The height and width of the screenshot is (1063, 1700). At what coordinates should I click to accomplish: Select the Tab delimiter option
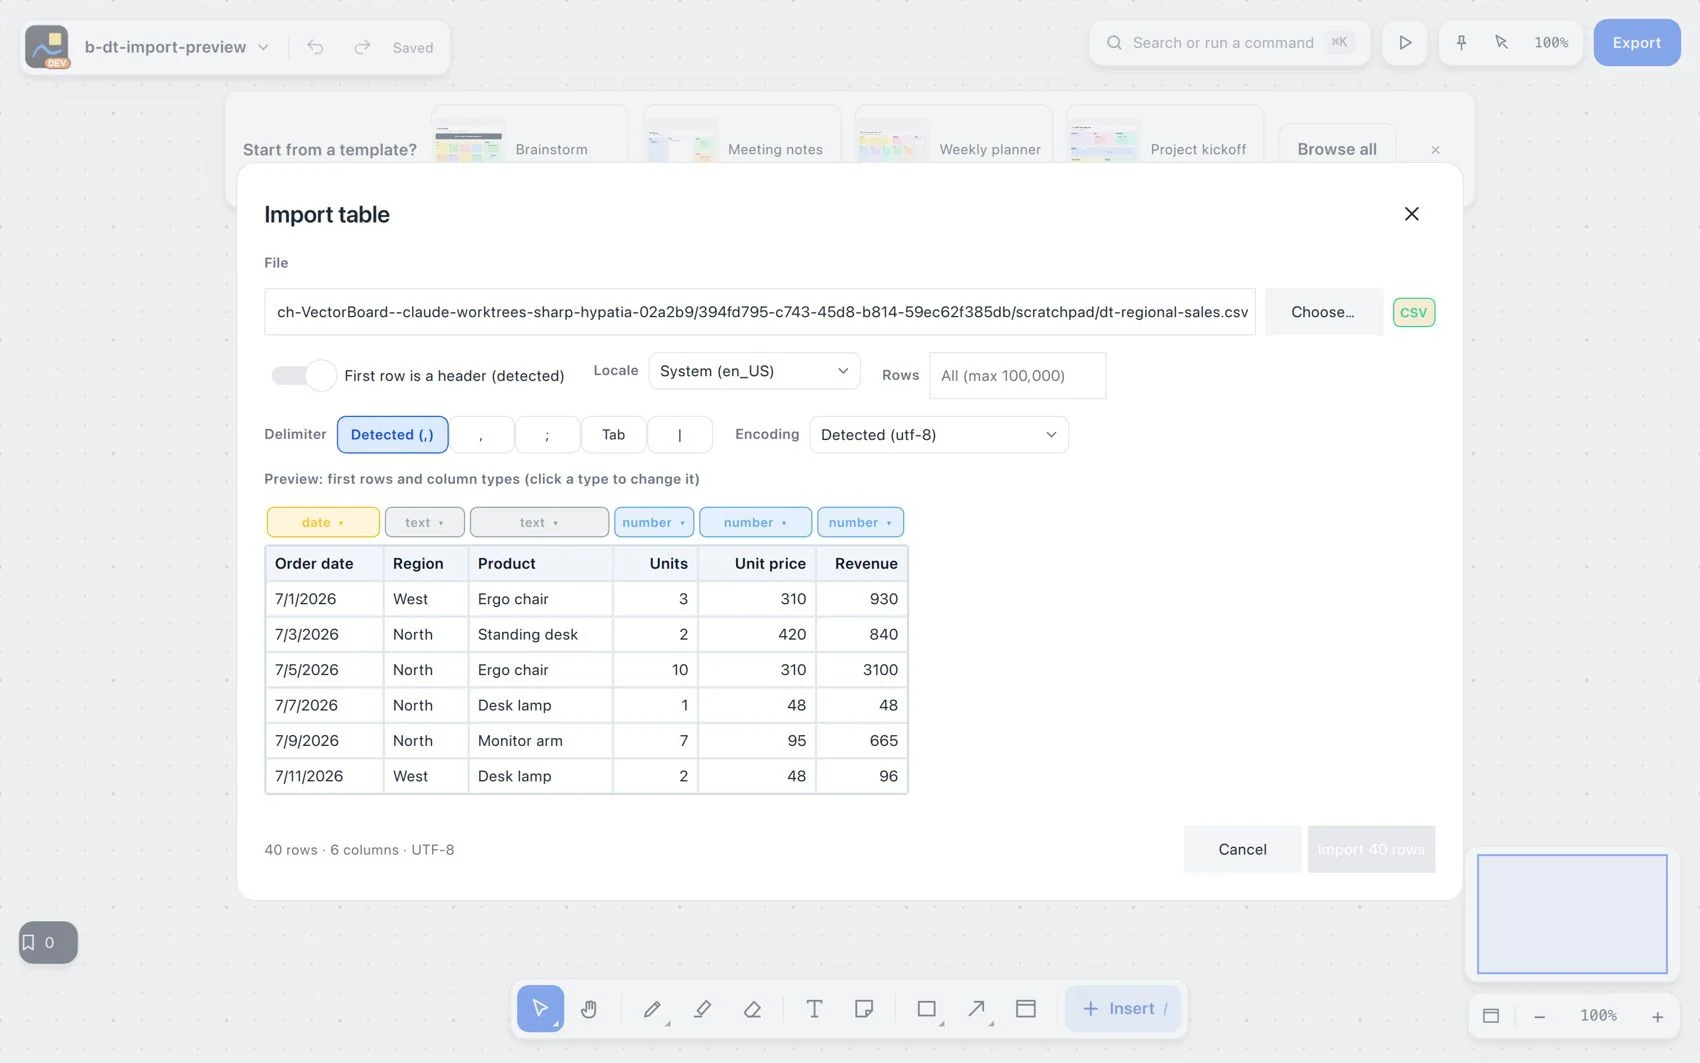coord(613,434)
